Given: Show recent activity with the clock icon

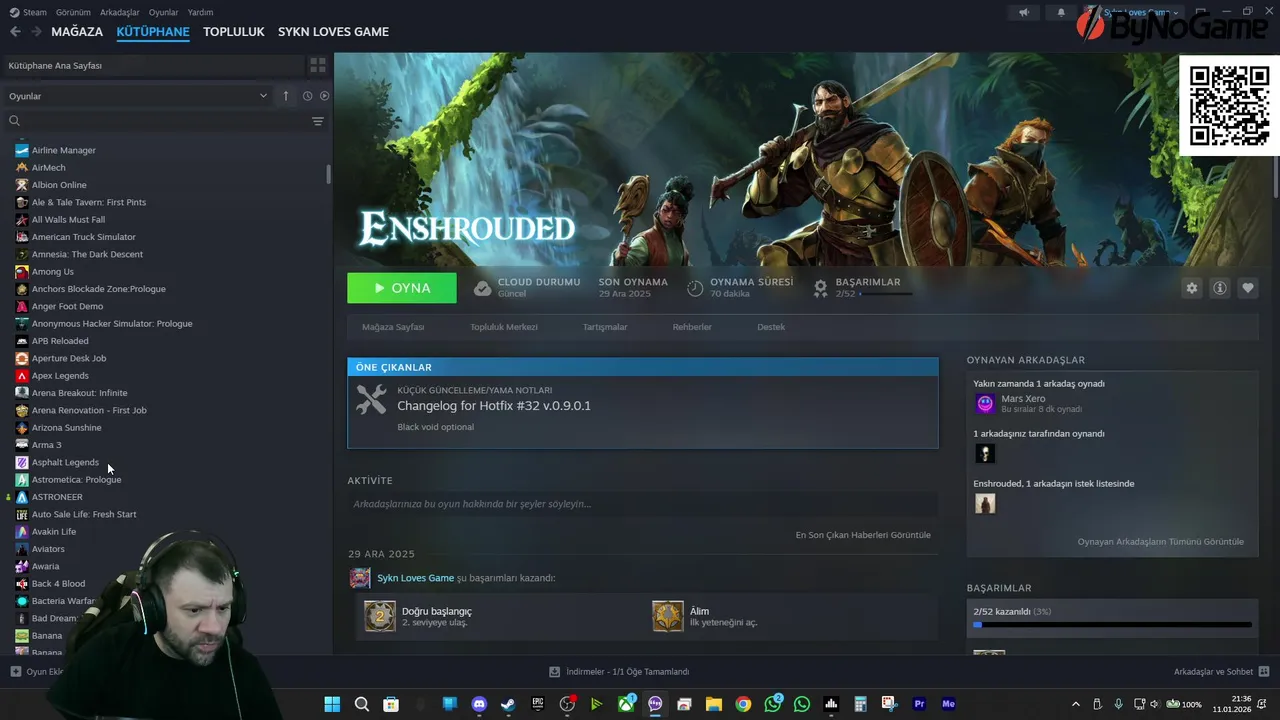Looking at the screenshot, I should click(x=307, y=96).
